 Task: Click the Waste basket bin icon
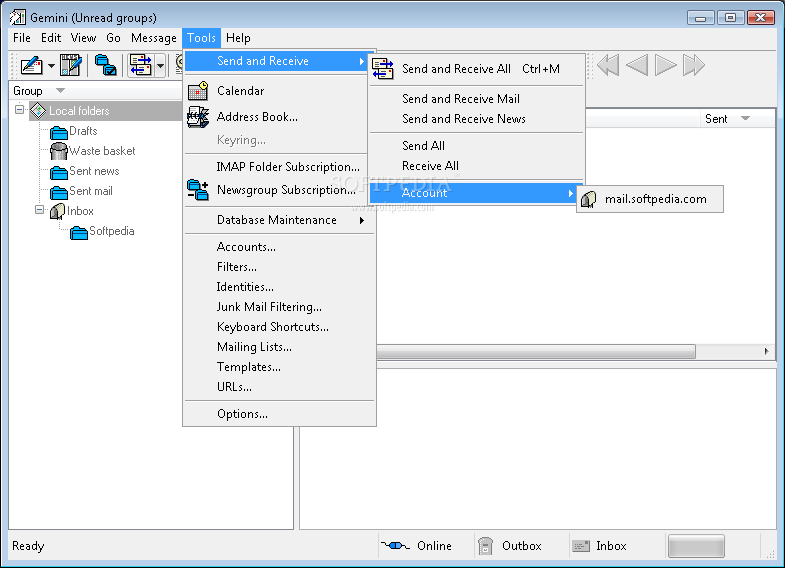[x=59, y=151]
